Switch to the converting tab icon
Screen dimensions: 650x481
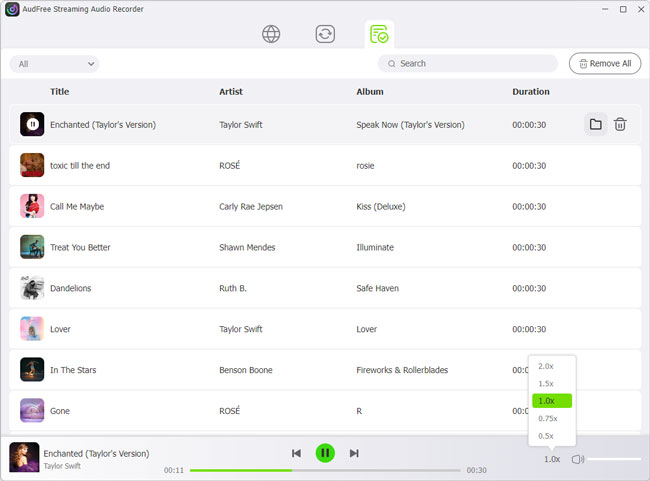click(x=325, y=34)
